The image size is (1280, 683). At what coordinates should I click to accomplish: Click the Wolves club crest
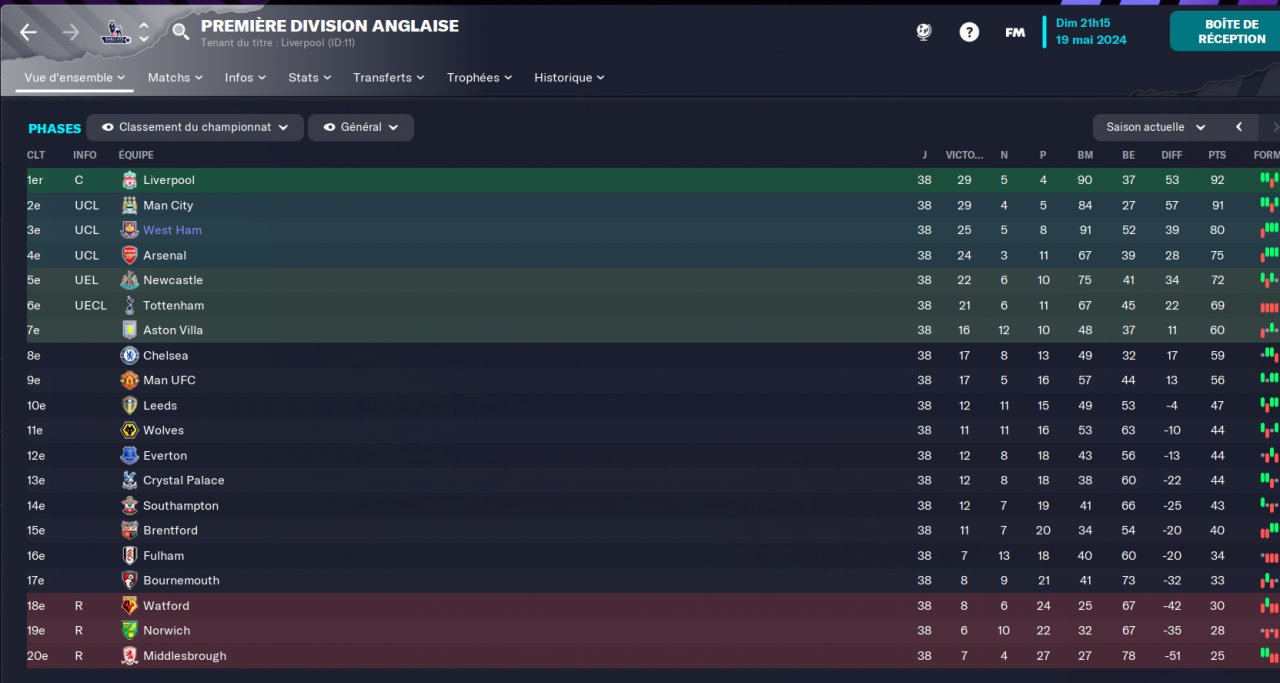tap(129, 430)
